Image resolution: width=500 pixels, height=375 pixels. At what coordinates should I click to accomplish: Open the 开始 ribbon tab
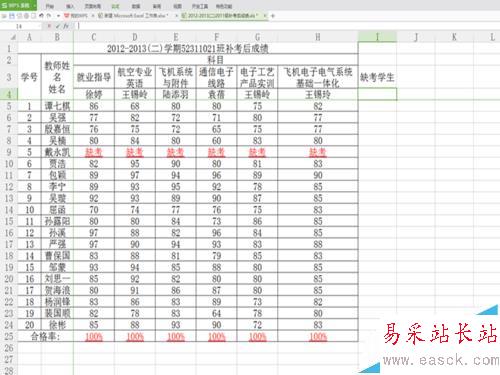(50, 6)
